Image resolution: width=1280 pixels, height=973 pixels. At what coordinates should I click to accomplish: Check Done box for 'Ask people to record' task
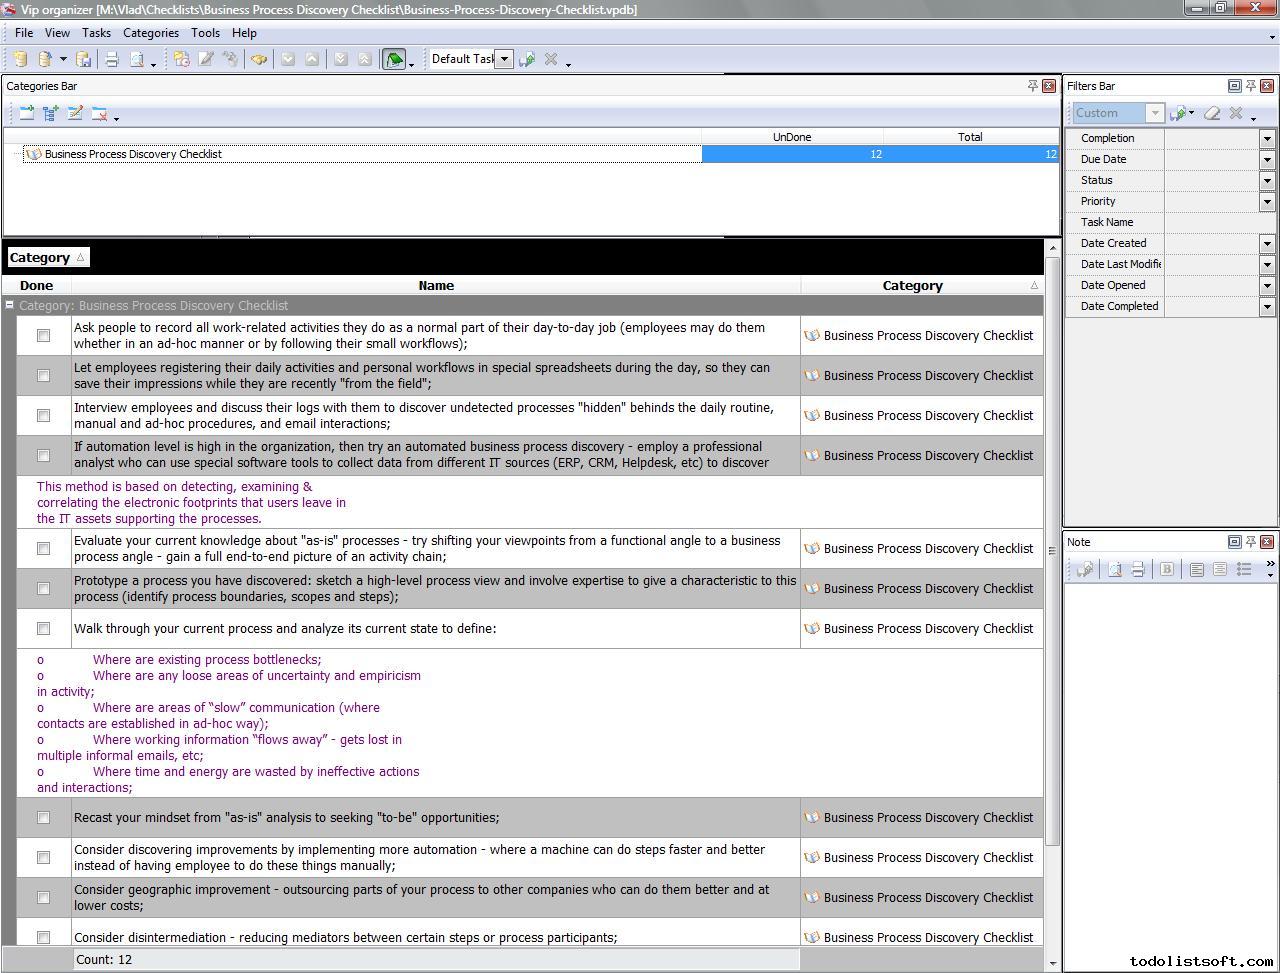43,336
